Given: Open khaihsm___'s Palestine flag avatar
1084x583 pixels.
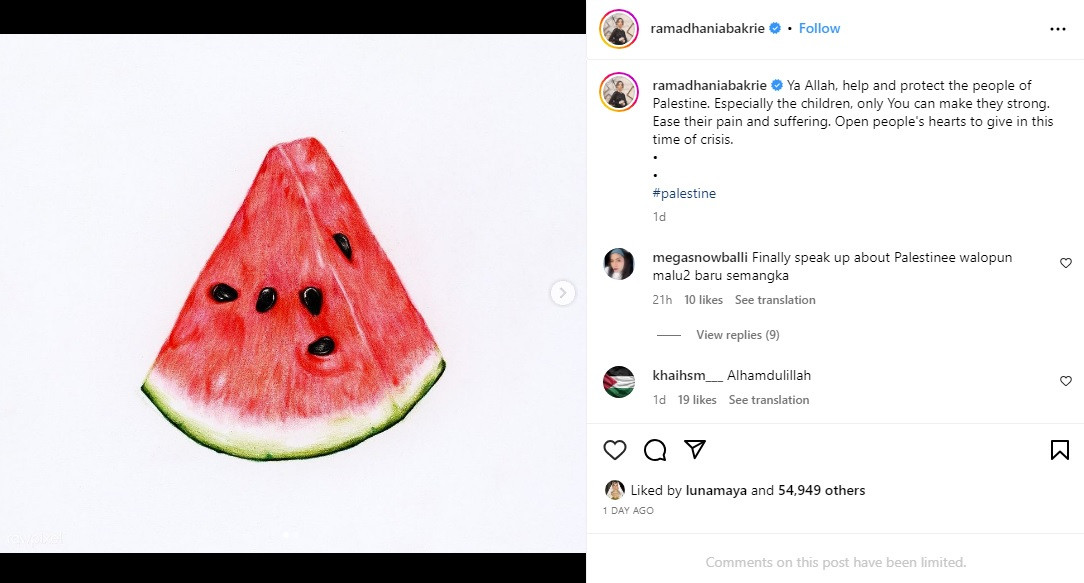Looking at the screenshot, I should 619,382.
